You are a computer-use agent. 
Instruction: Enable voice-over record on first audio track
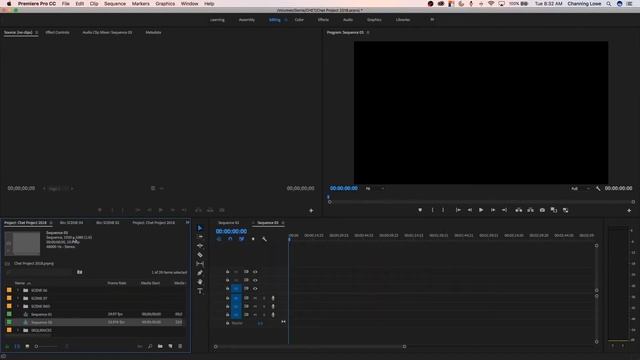[x=273, y=298]
